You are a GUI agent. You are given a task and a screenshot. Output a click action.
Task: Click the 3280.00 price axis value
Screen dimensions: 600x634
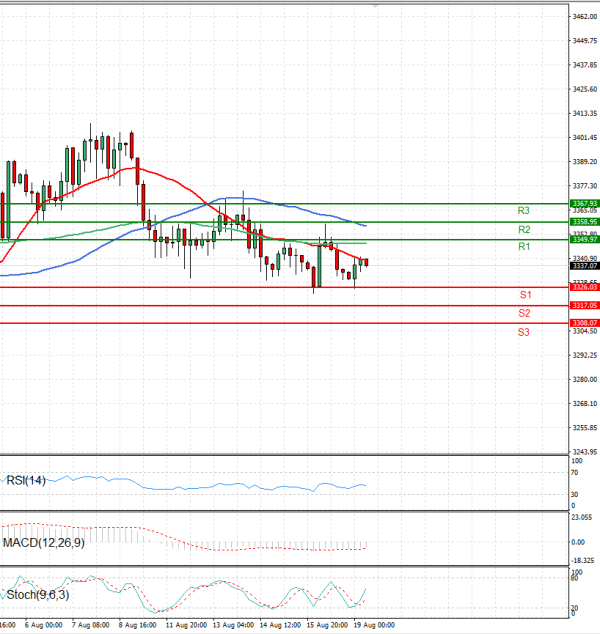pyautogui.click(x=585, y=379)
